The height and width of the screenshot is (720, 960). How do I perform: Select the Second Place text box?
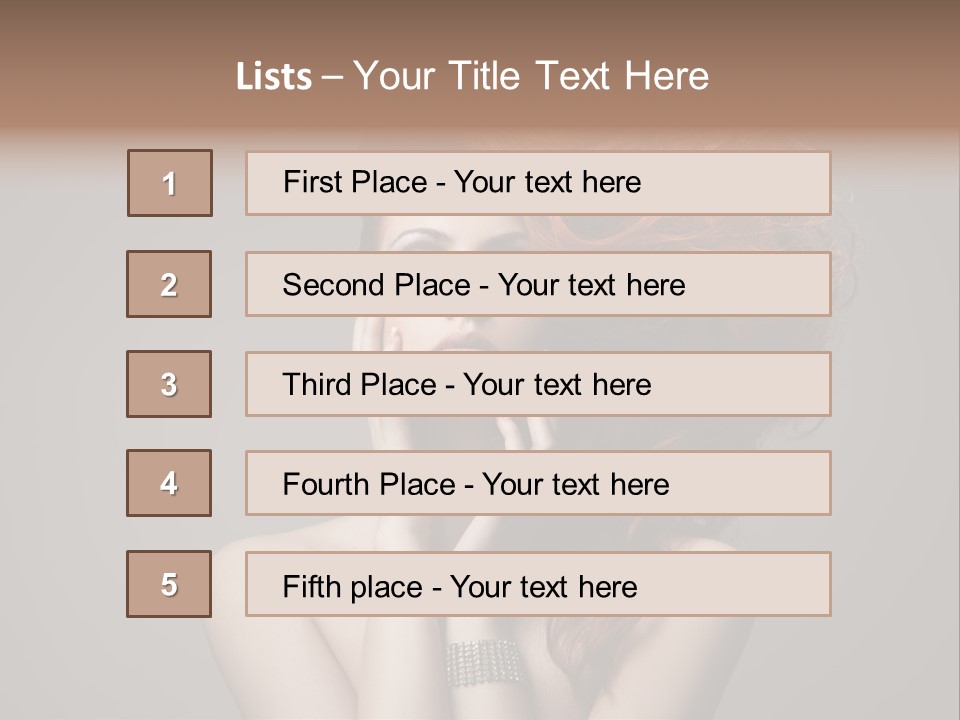point(538,284)
